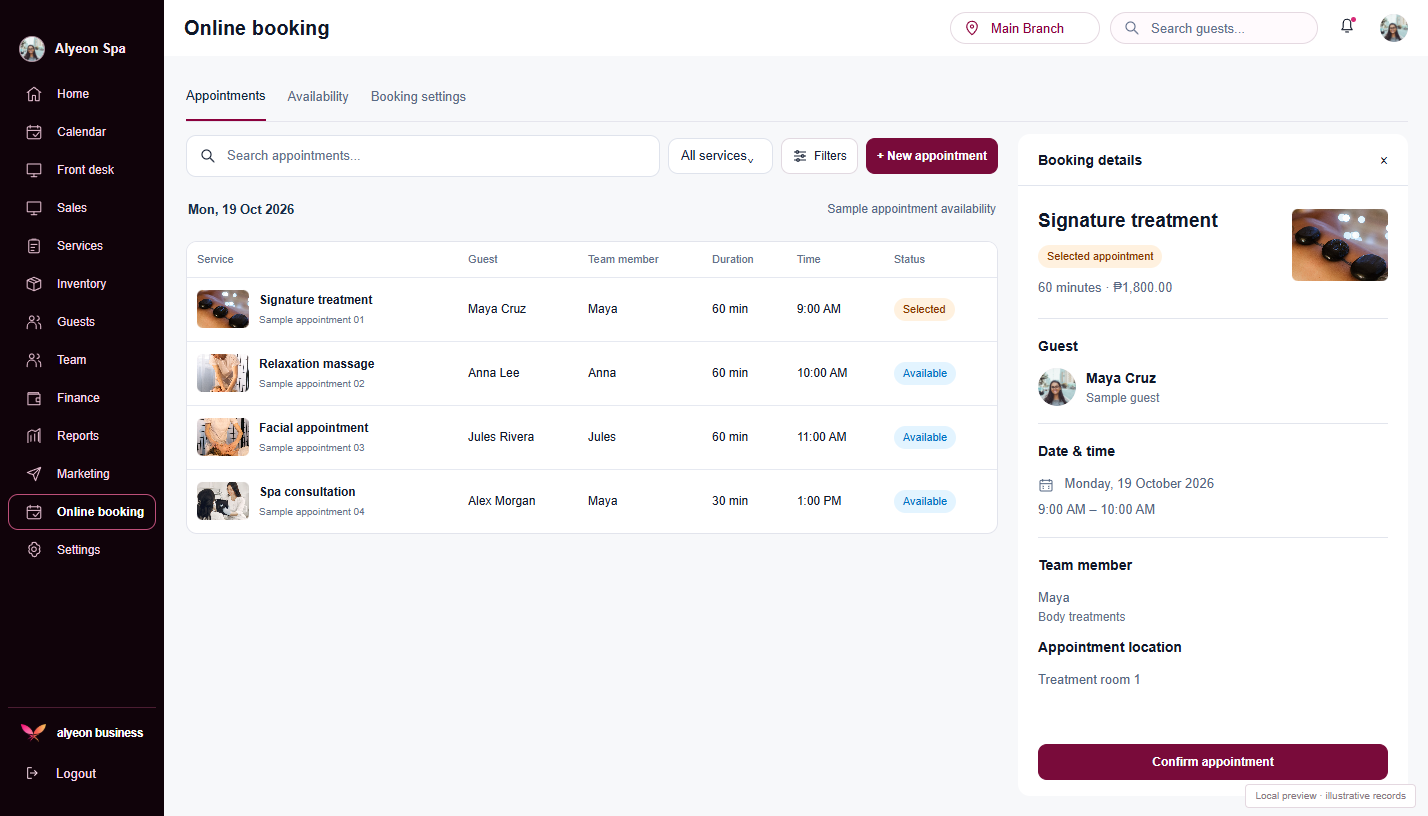The width and height of the screenshot is (1428, 816).
Task: Click the location pin in Main Branch
Action: (972, 28)
